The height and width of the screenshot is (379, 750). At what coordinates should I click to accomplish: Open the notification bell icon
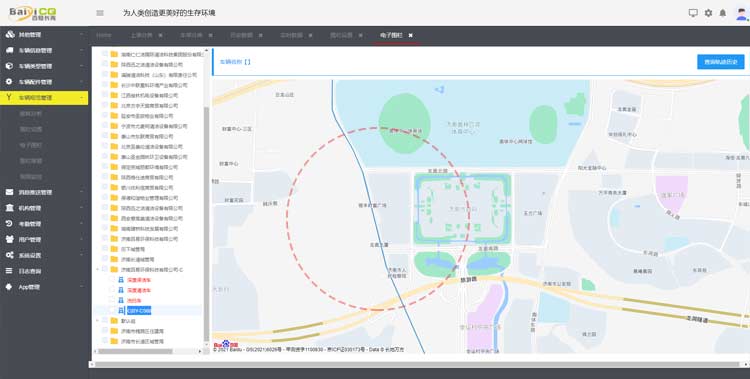[722, 13]
